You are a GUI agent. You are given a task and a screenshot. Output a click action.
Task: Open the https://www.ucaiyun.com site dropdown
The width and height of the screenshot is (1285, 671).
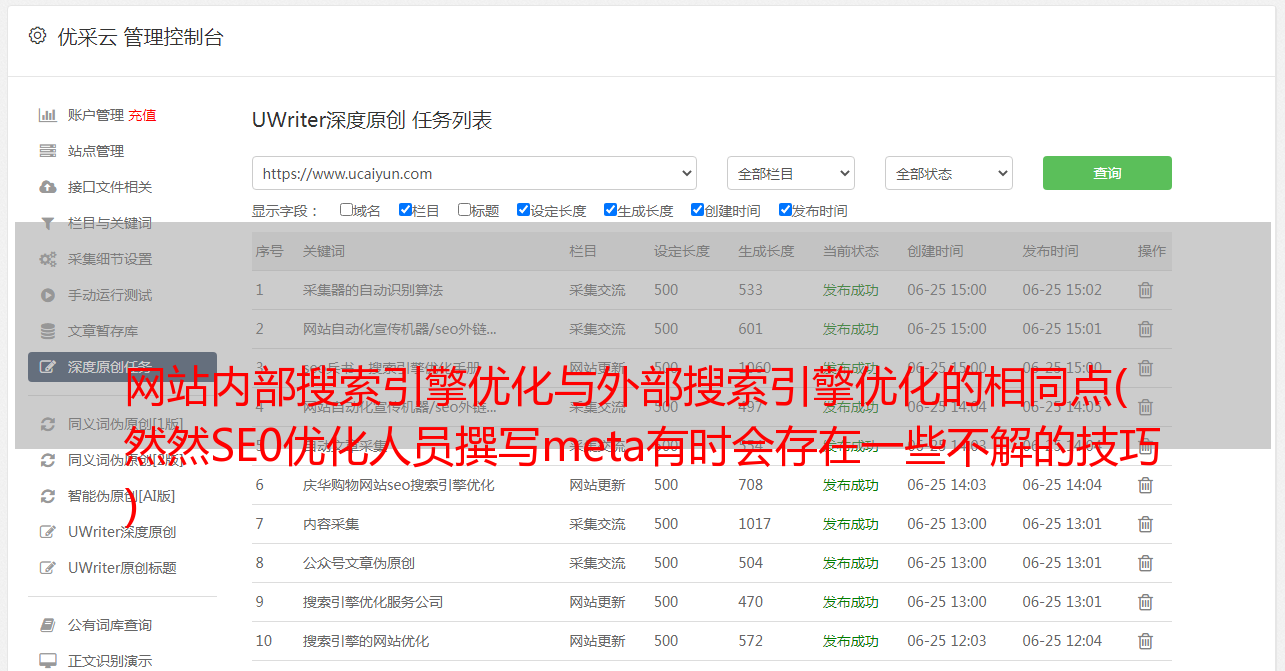tap(474, 173)
